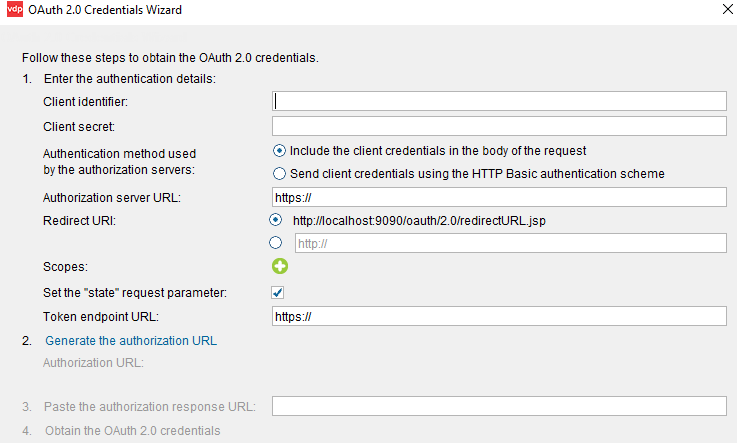
Task: Select HTTP Basic authentication scheme option
Action: coord(279,174)
